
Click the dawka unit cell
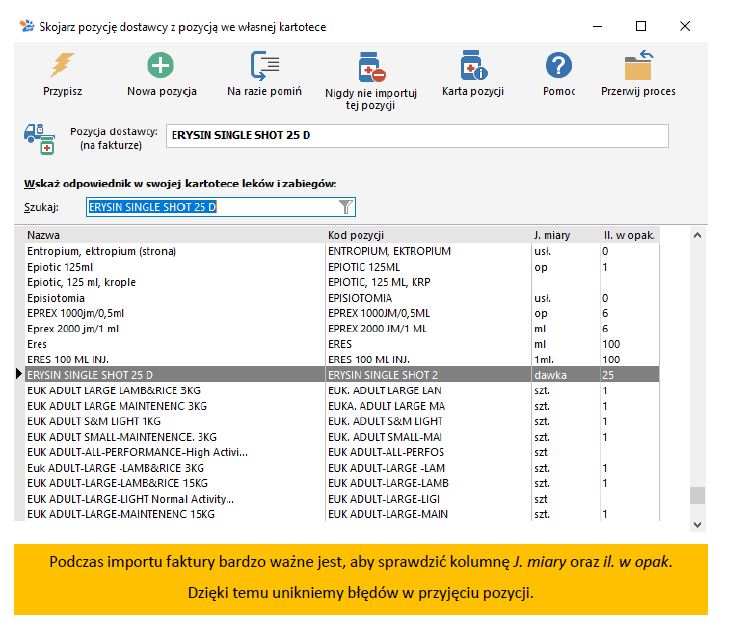point(566,375)
